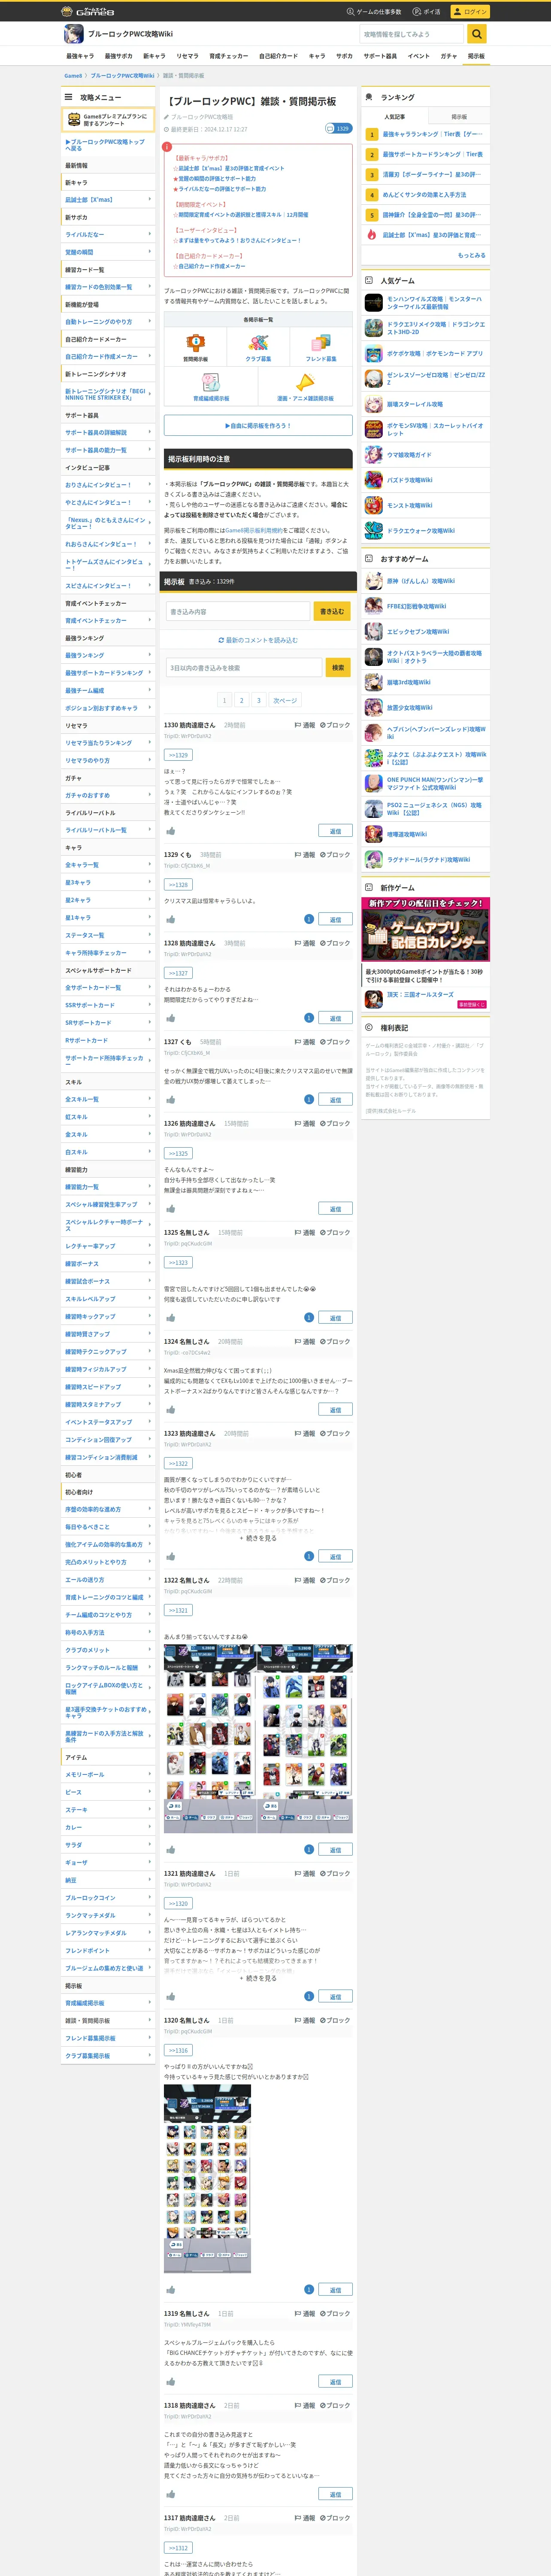
Task: Go to 次ページ in pagination
Action: point(285,700)
